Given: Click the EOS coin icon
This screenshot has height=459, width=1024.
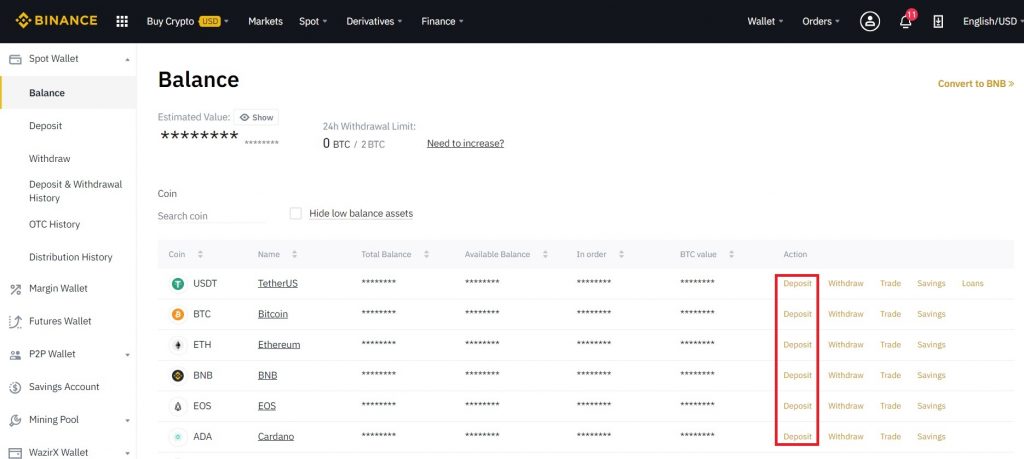Looking at the screenshot, I should 178,406.
